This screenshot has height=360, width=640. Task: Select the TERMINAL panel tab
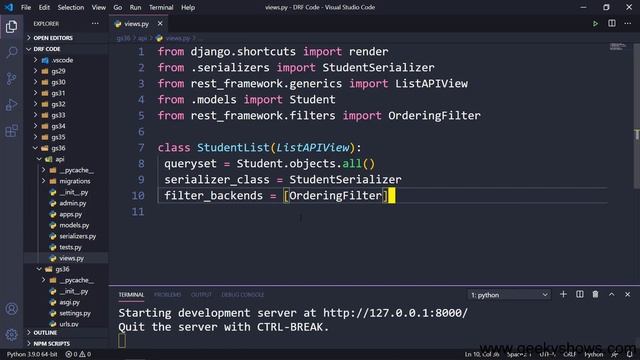point(131,294)
